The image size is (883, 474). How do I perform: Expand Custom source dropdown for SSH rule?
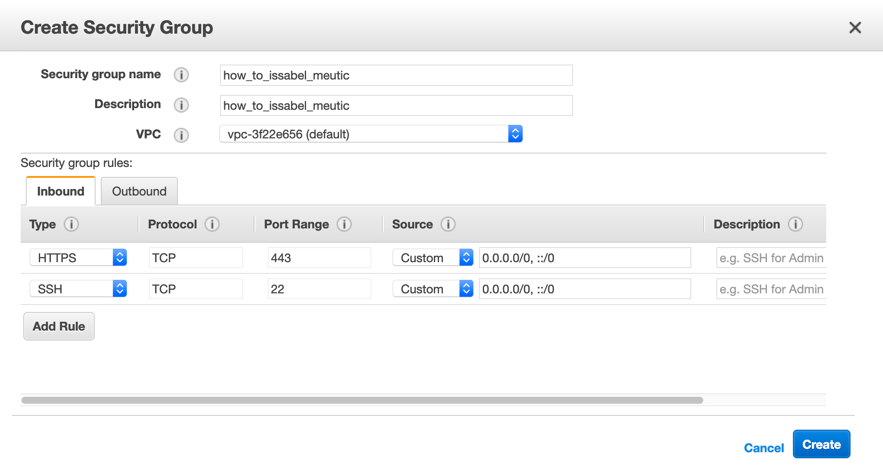point(433,289)
